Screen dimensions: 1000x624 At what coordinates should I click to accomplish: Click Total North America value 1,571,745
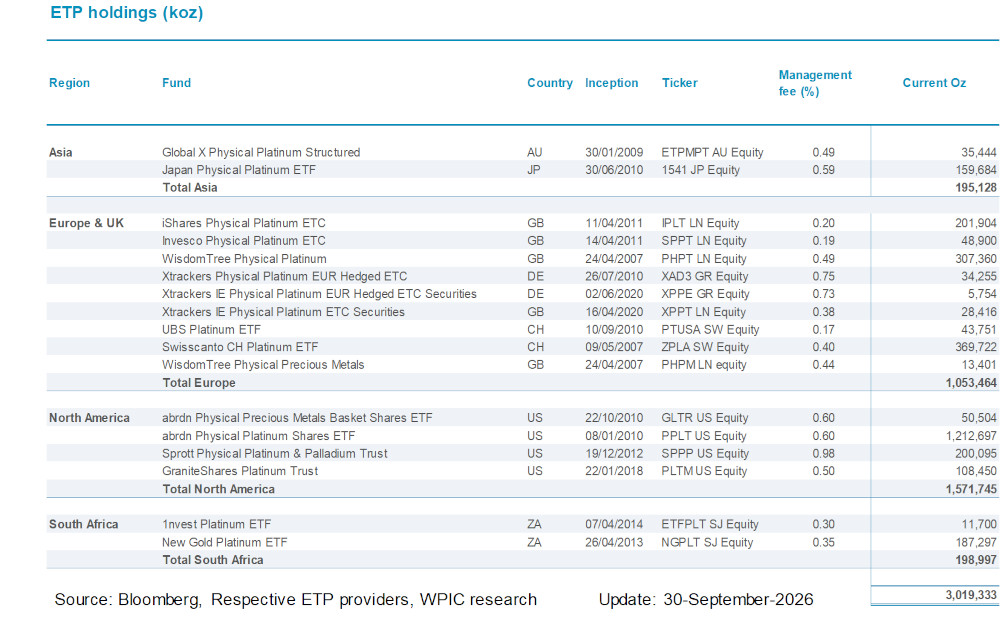971,489
